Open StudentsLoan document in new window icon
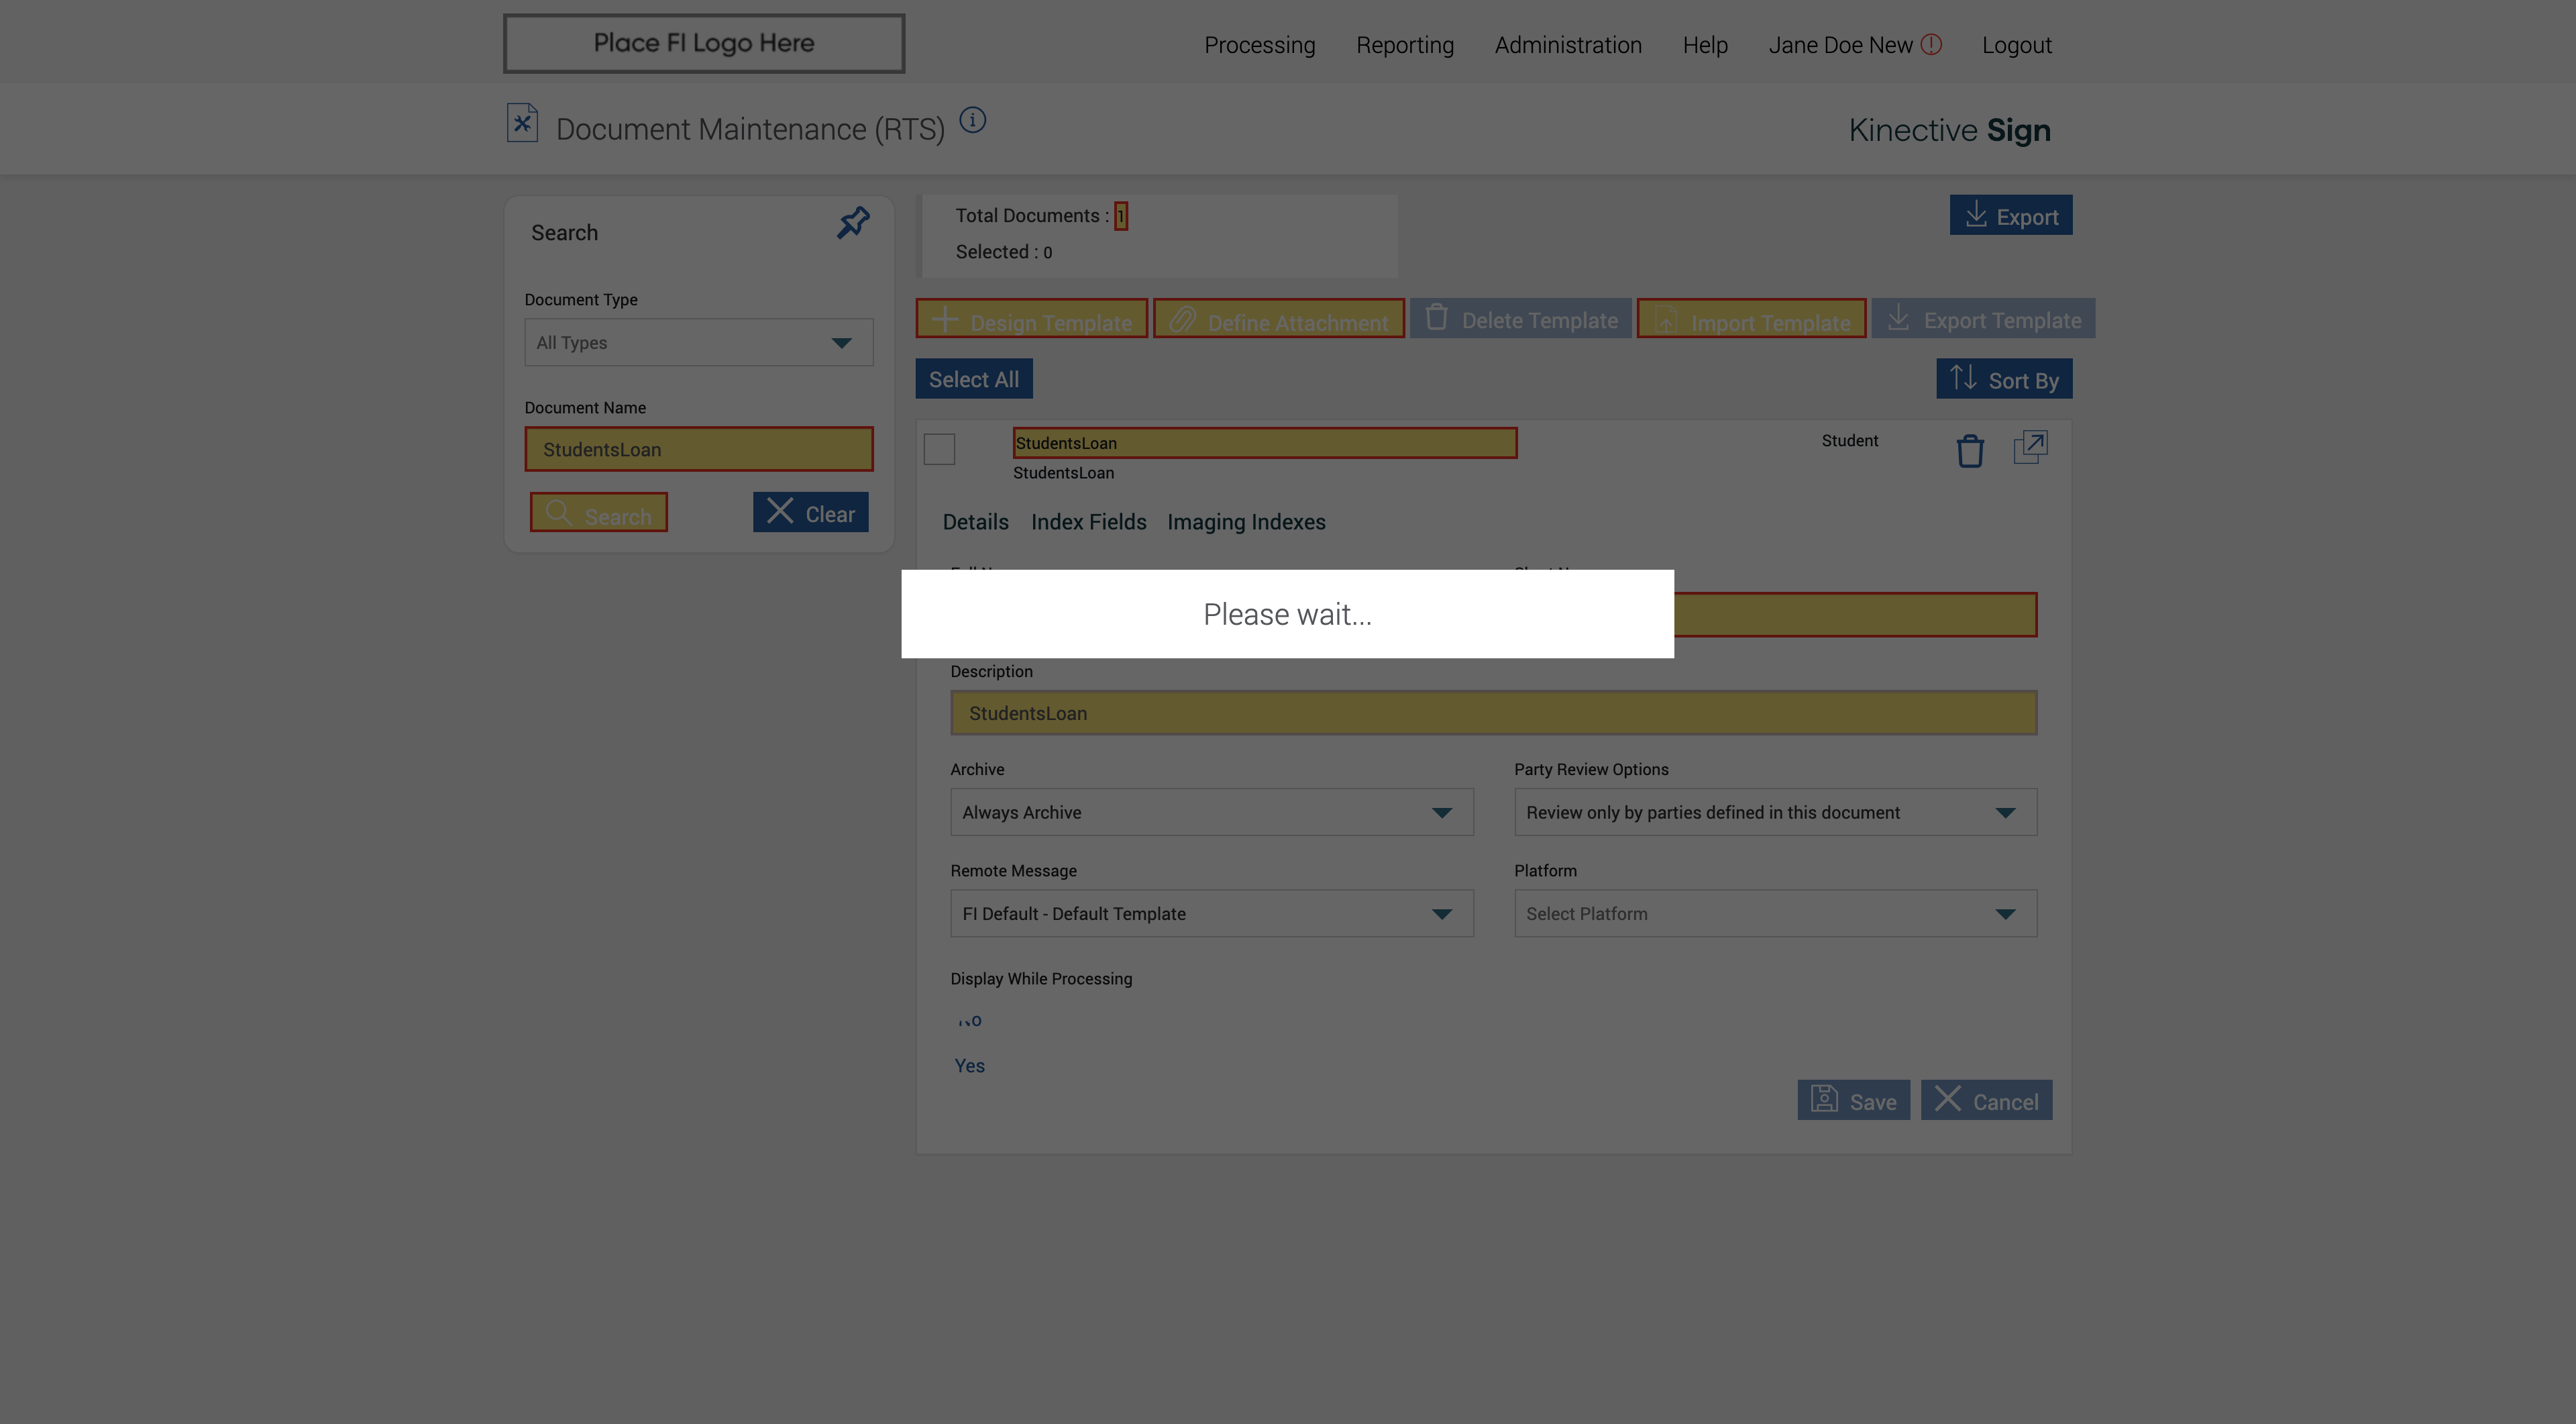This screenshot has height=1424, width=2576. (2030, 447)
